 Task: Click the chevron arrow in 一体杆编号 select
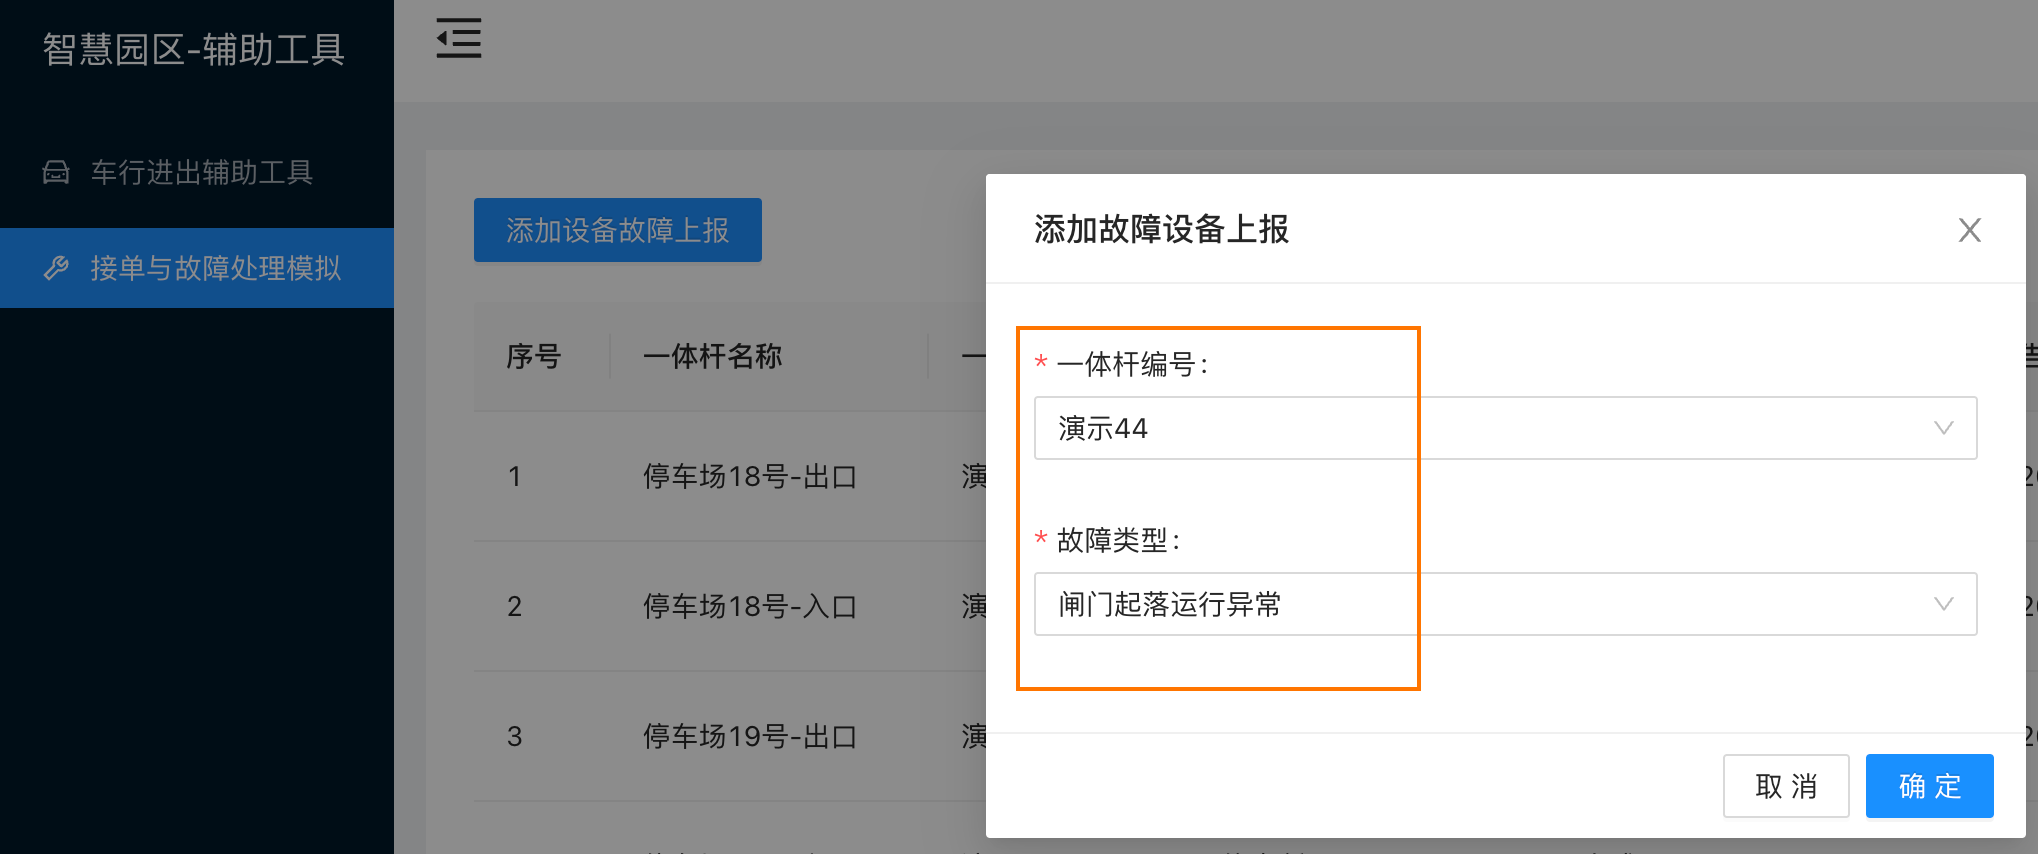coord(1943,428)
